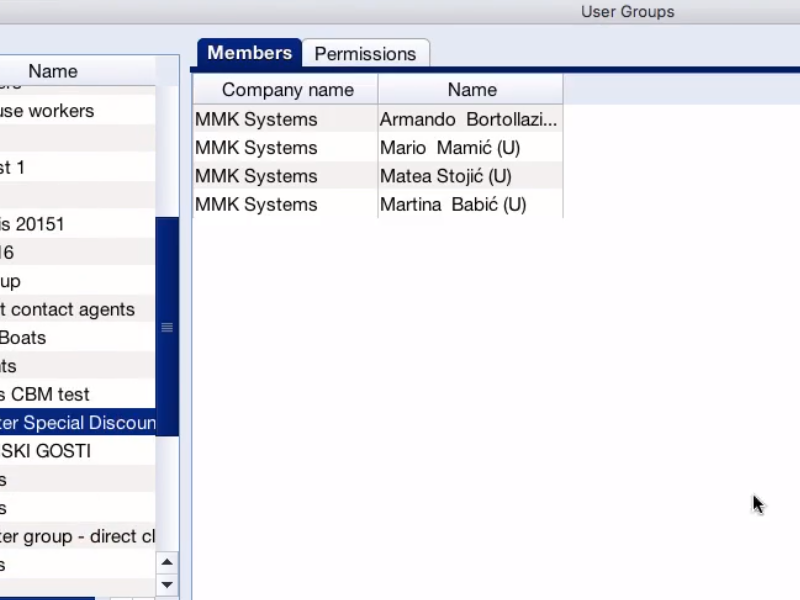Click the Name header of the groups list
The width and height of the screenshot is (800, 600).
(x=53, y=71)
